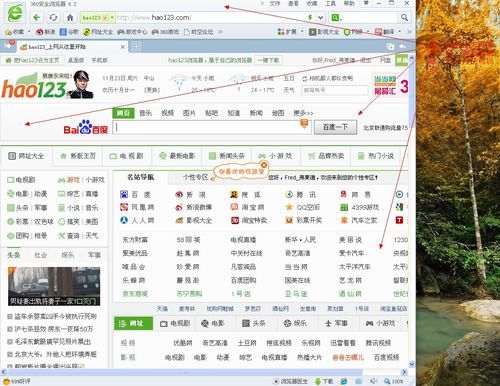
Task: Open the 谷歌 bookmark in favorites bar
Action: [x=69, y=32]
